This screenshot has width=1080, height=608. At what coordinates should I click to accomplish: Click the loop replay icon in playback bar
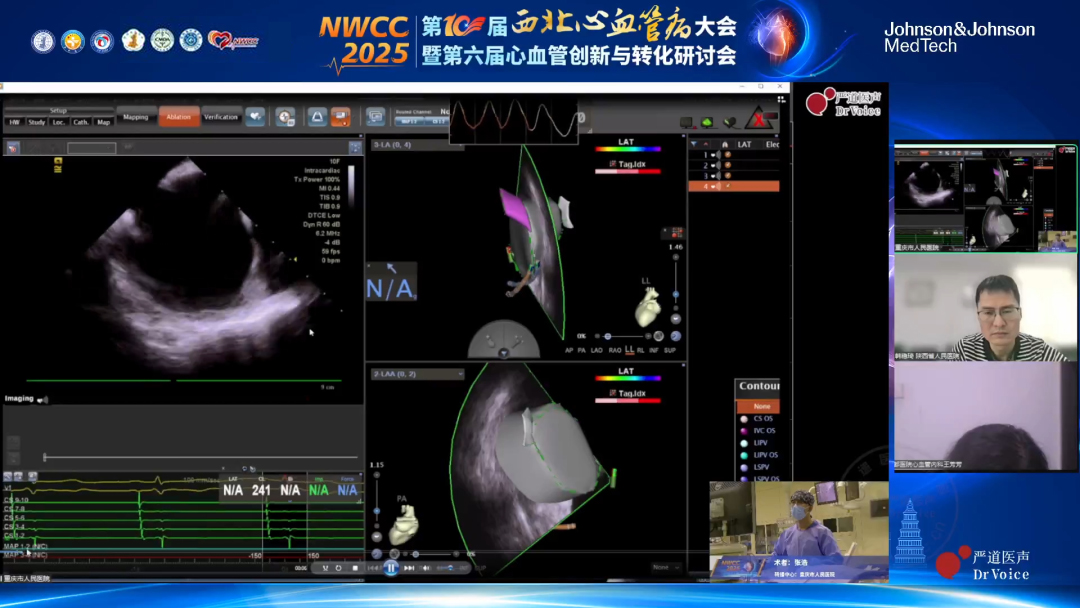click(x=339, y=568)
